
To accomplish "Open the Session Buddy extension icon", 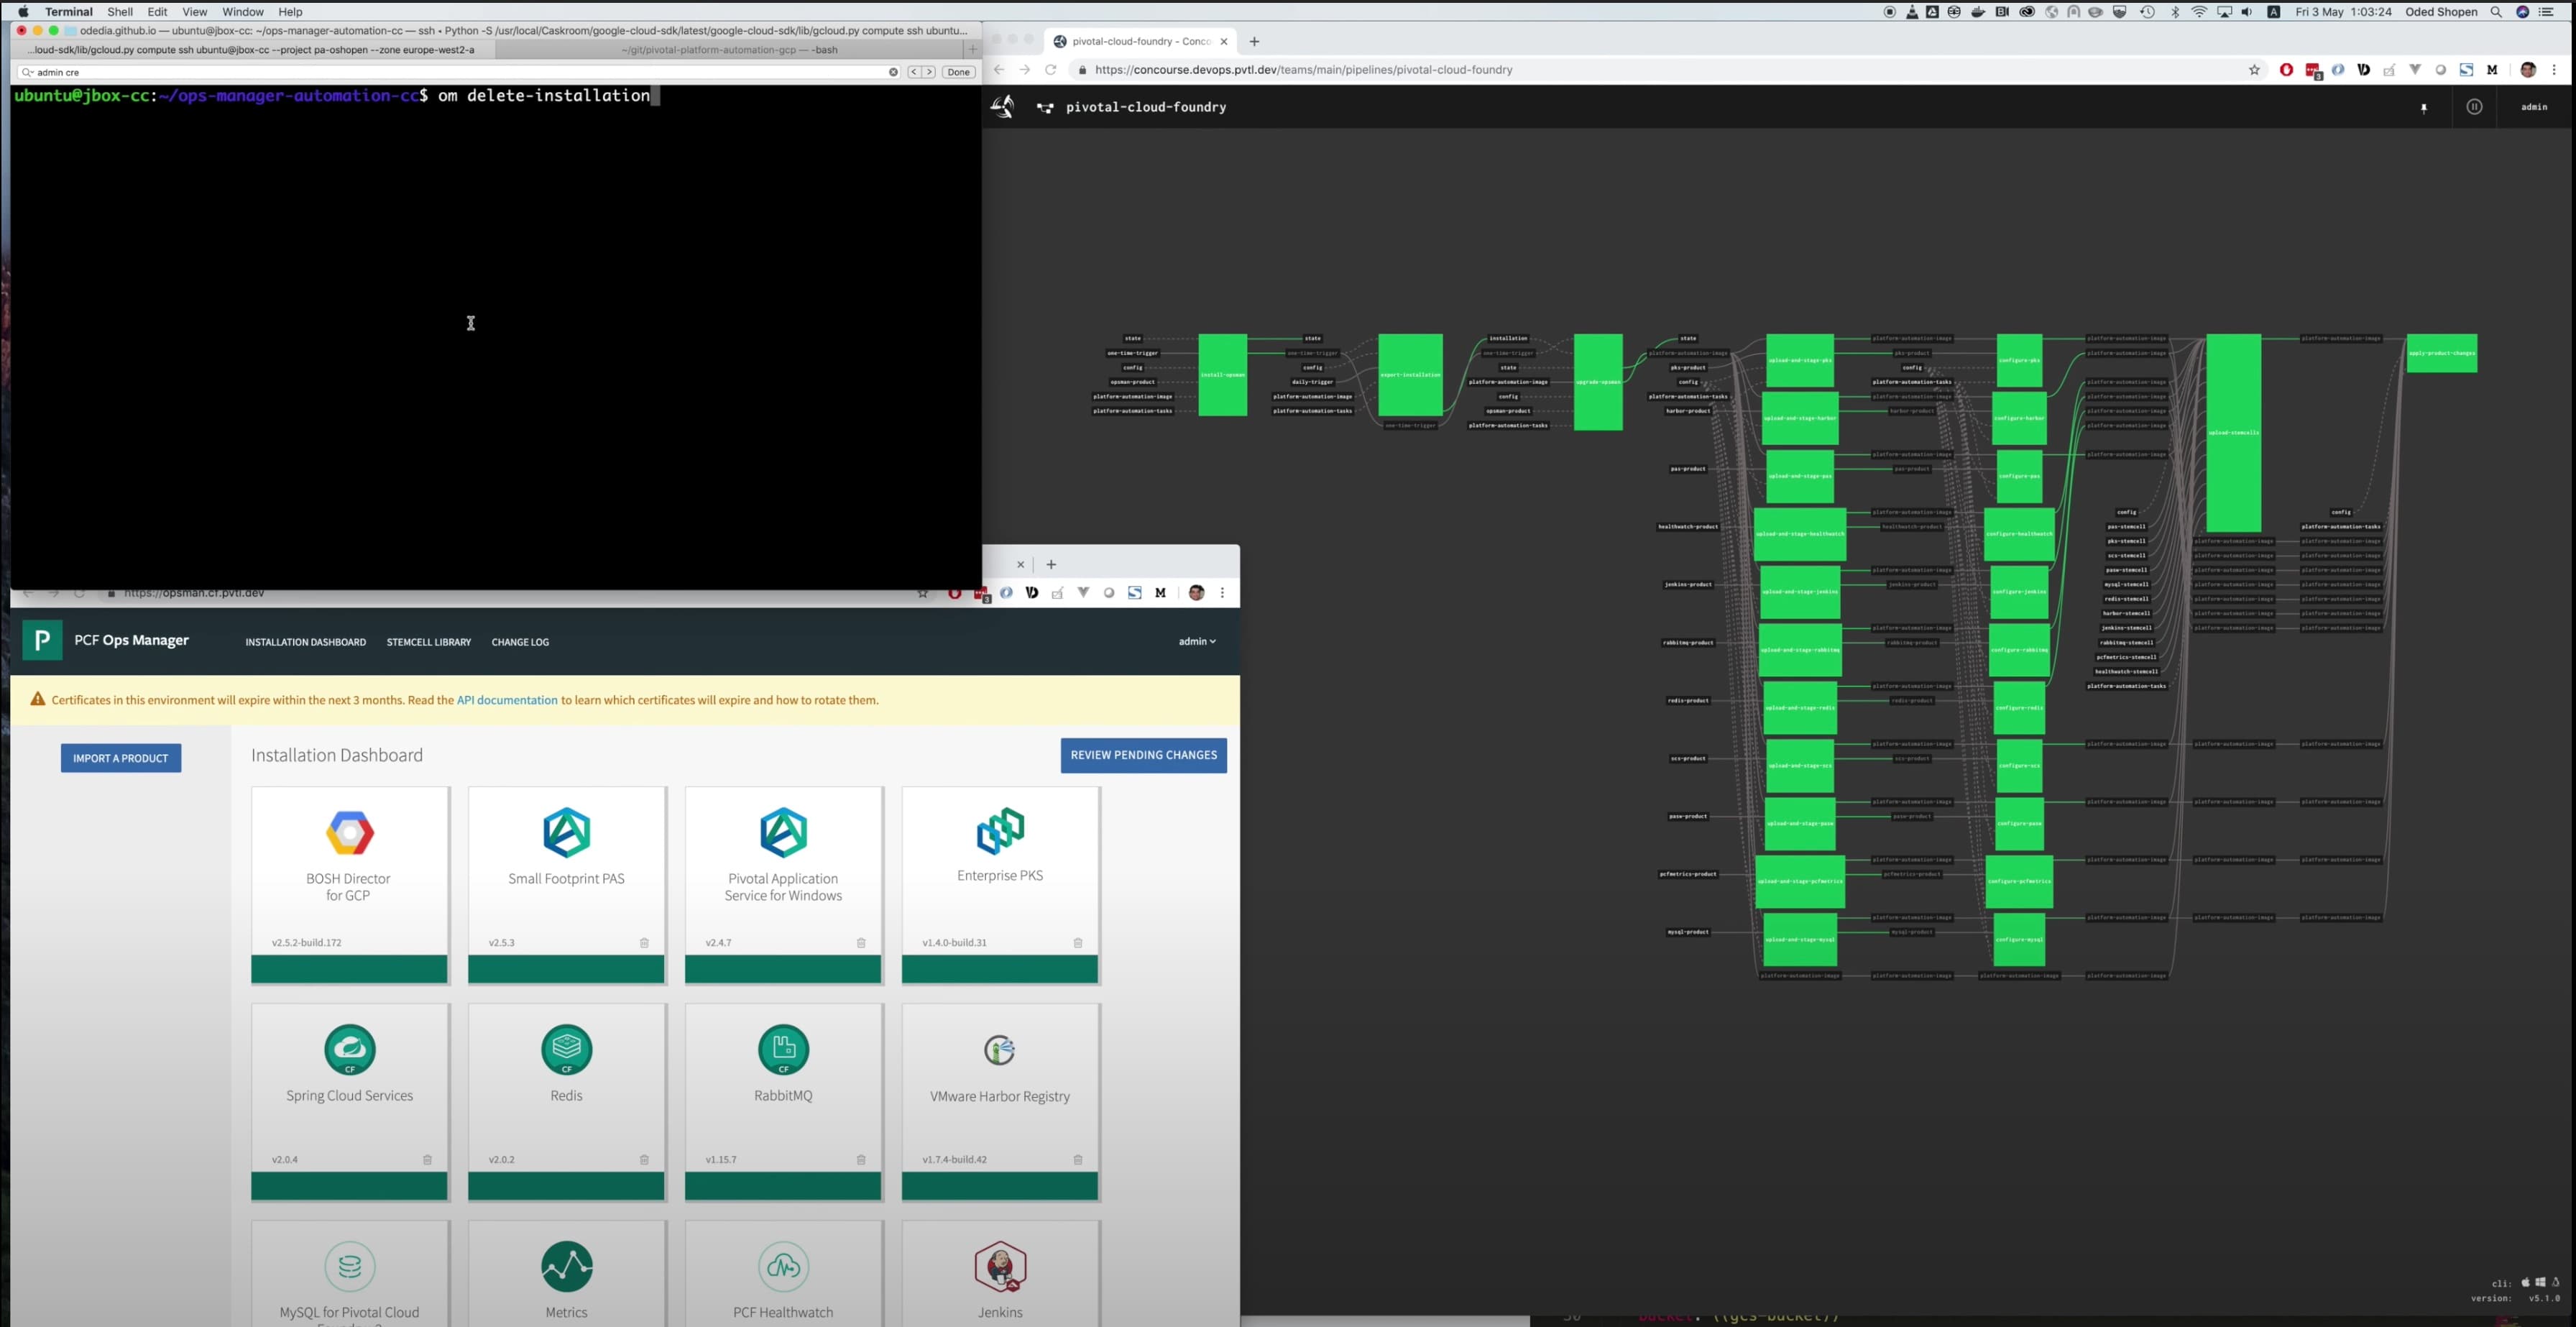I will tap(2467, 70).
